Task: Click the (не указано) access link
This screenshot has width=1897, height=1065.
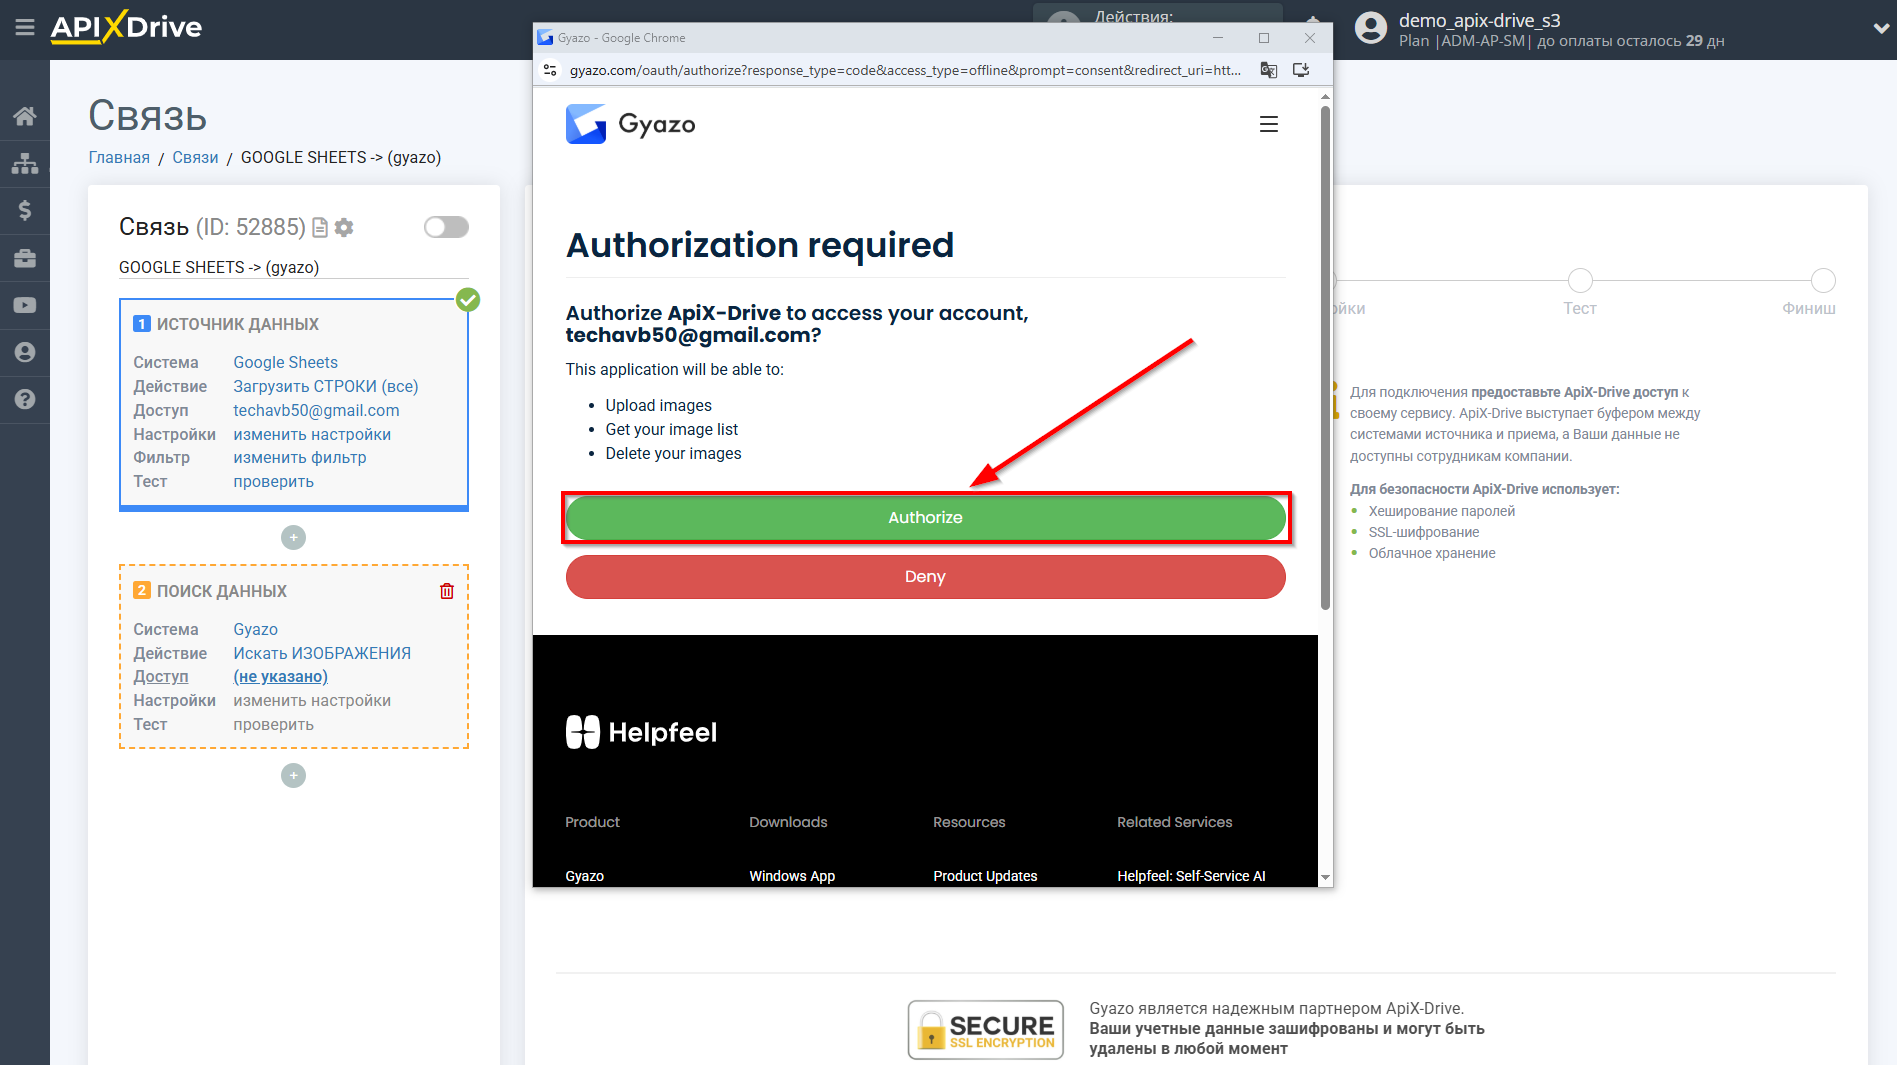Action: click(x=280, y=676)
